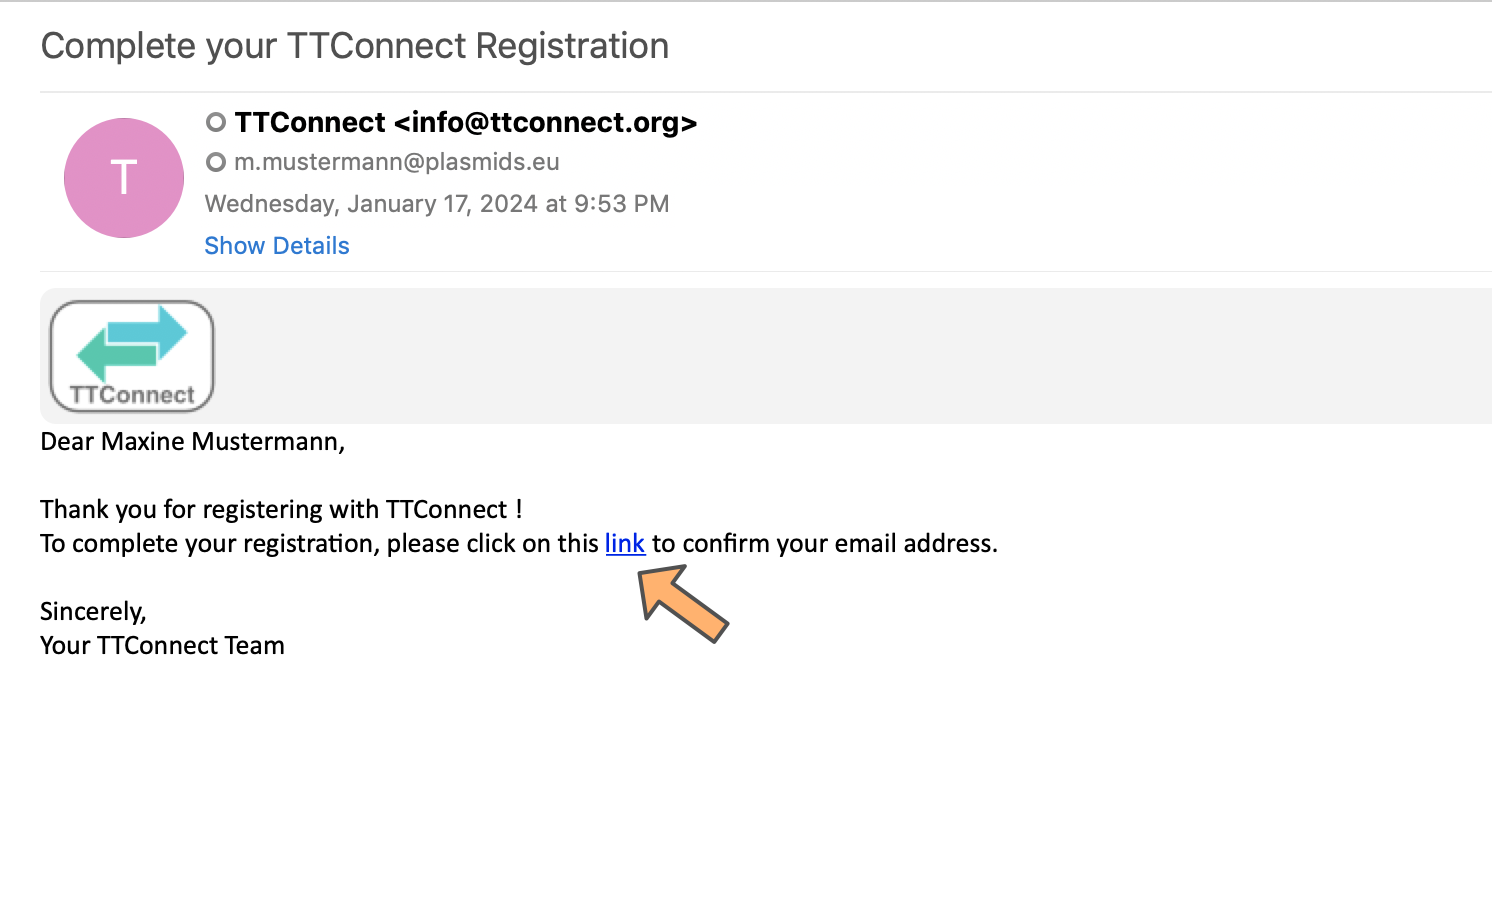
Task: Open the confirmation link in the email
Action: 625,543
